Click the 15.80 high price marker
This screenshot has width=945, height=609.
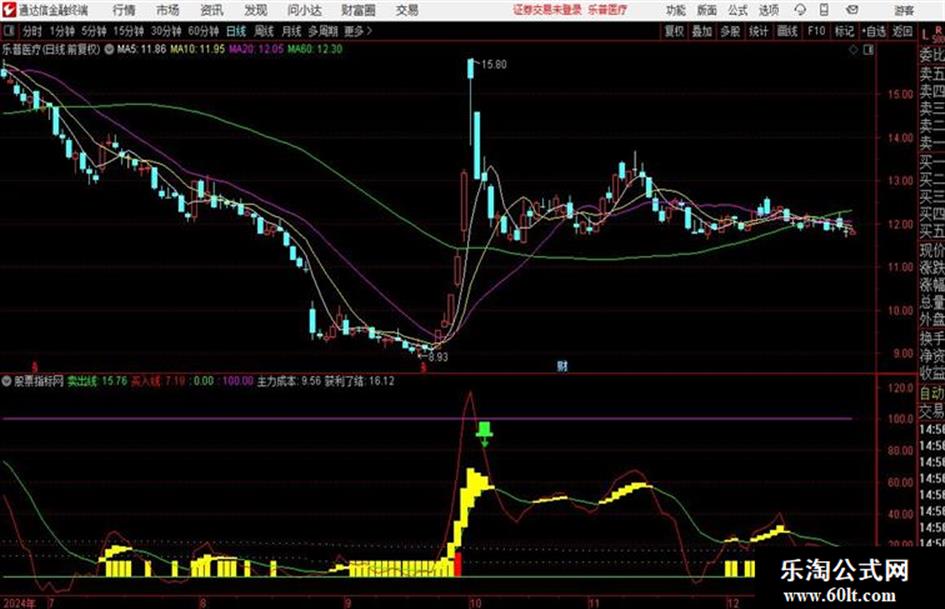click(494, 65)
